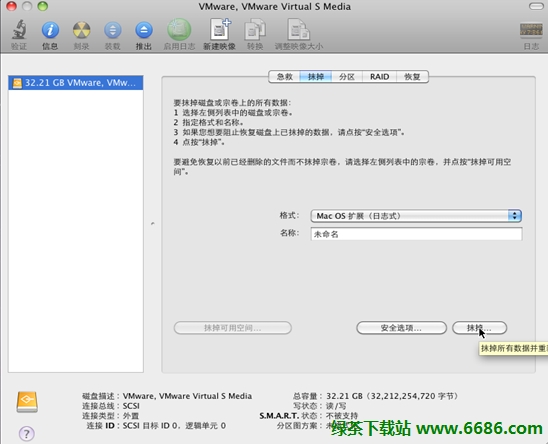Open Security Options (安全选项) button
The height and width of the screenshot is (444, 548).
click(x=401, y=328)
